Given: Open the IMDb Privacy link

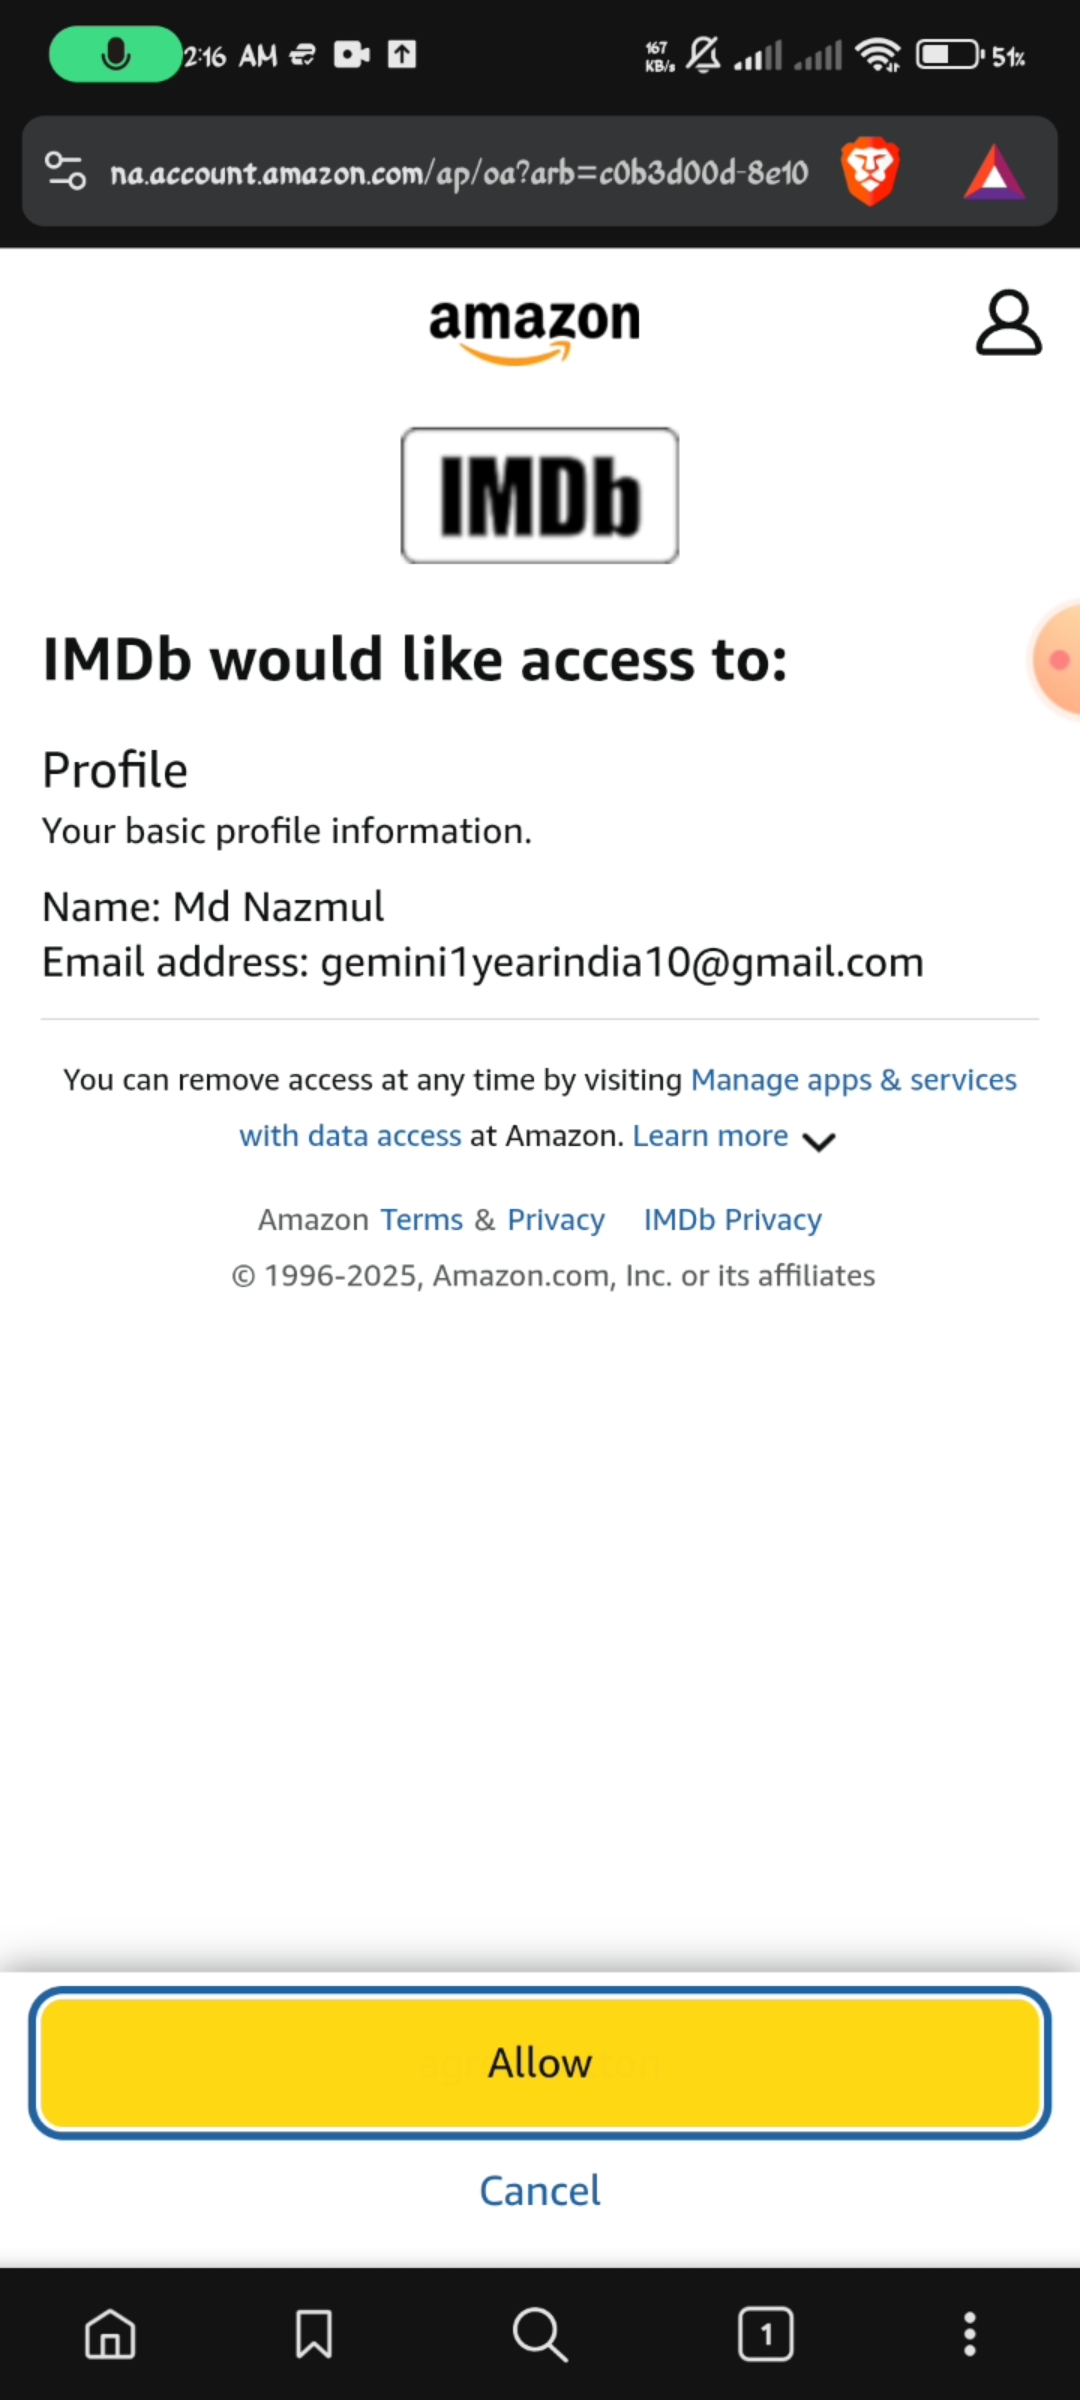Looking at the screenshot, I should (733, 1220).
